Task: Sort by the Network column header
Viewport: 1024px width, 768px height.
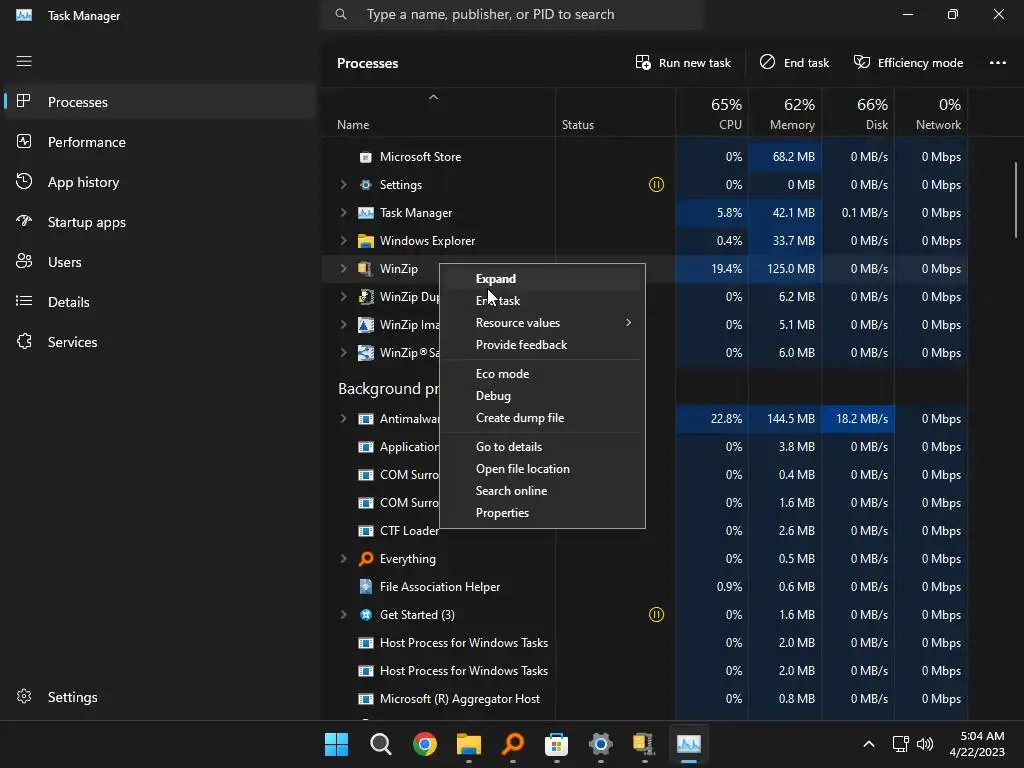Action: pos(931,113)
